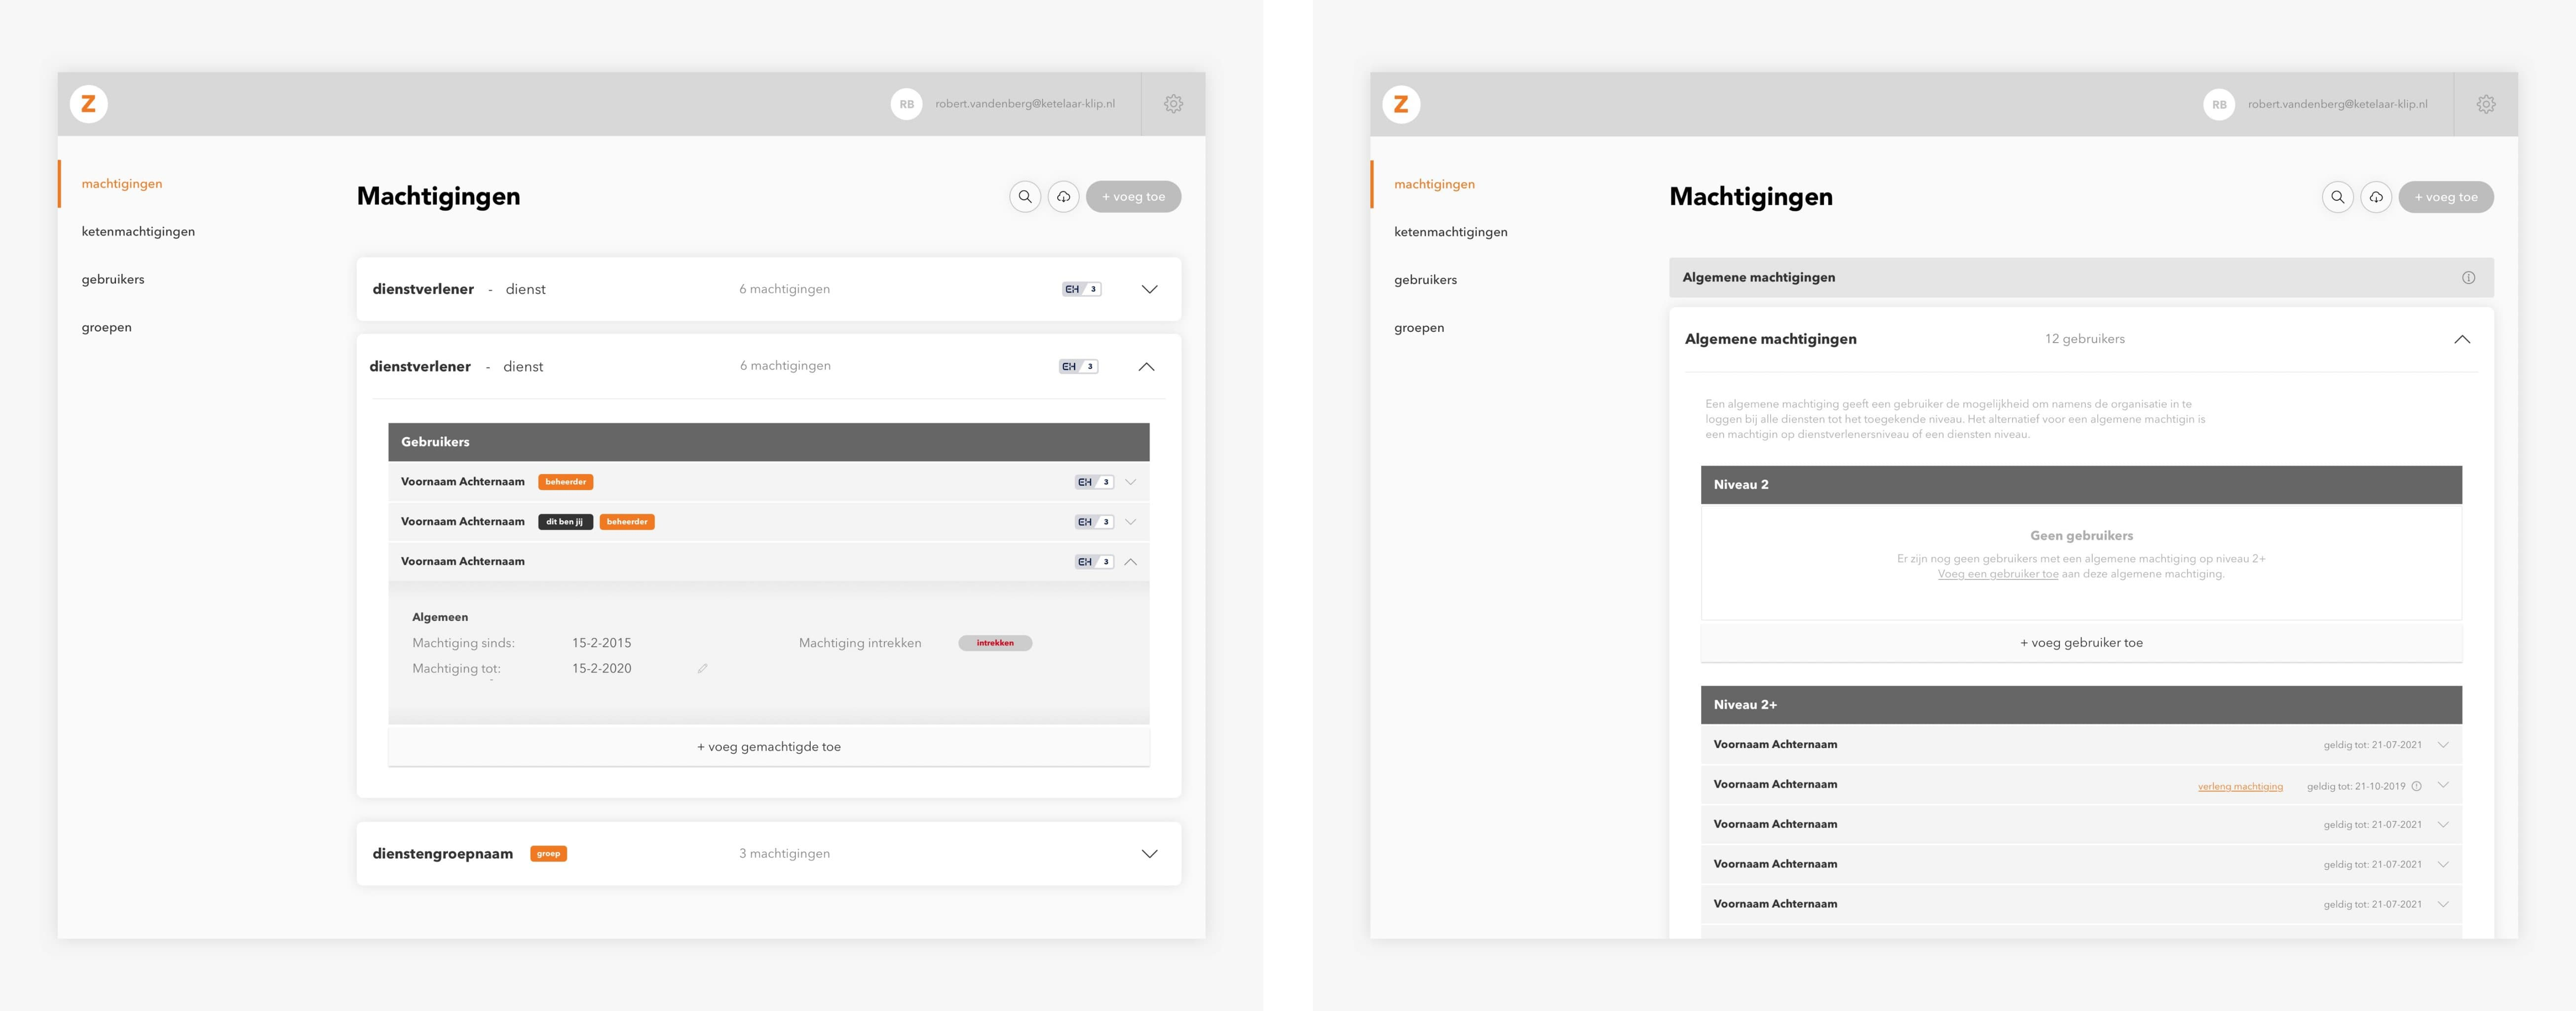The width and height of the screenshot is (2576, 1011).
Task: Open gebruikers in right window sidebar
Action: (1425, 280)
